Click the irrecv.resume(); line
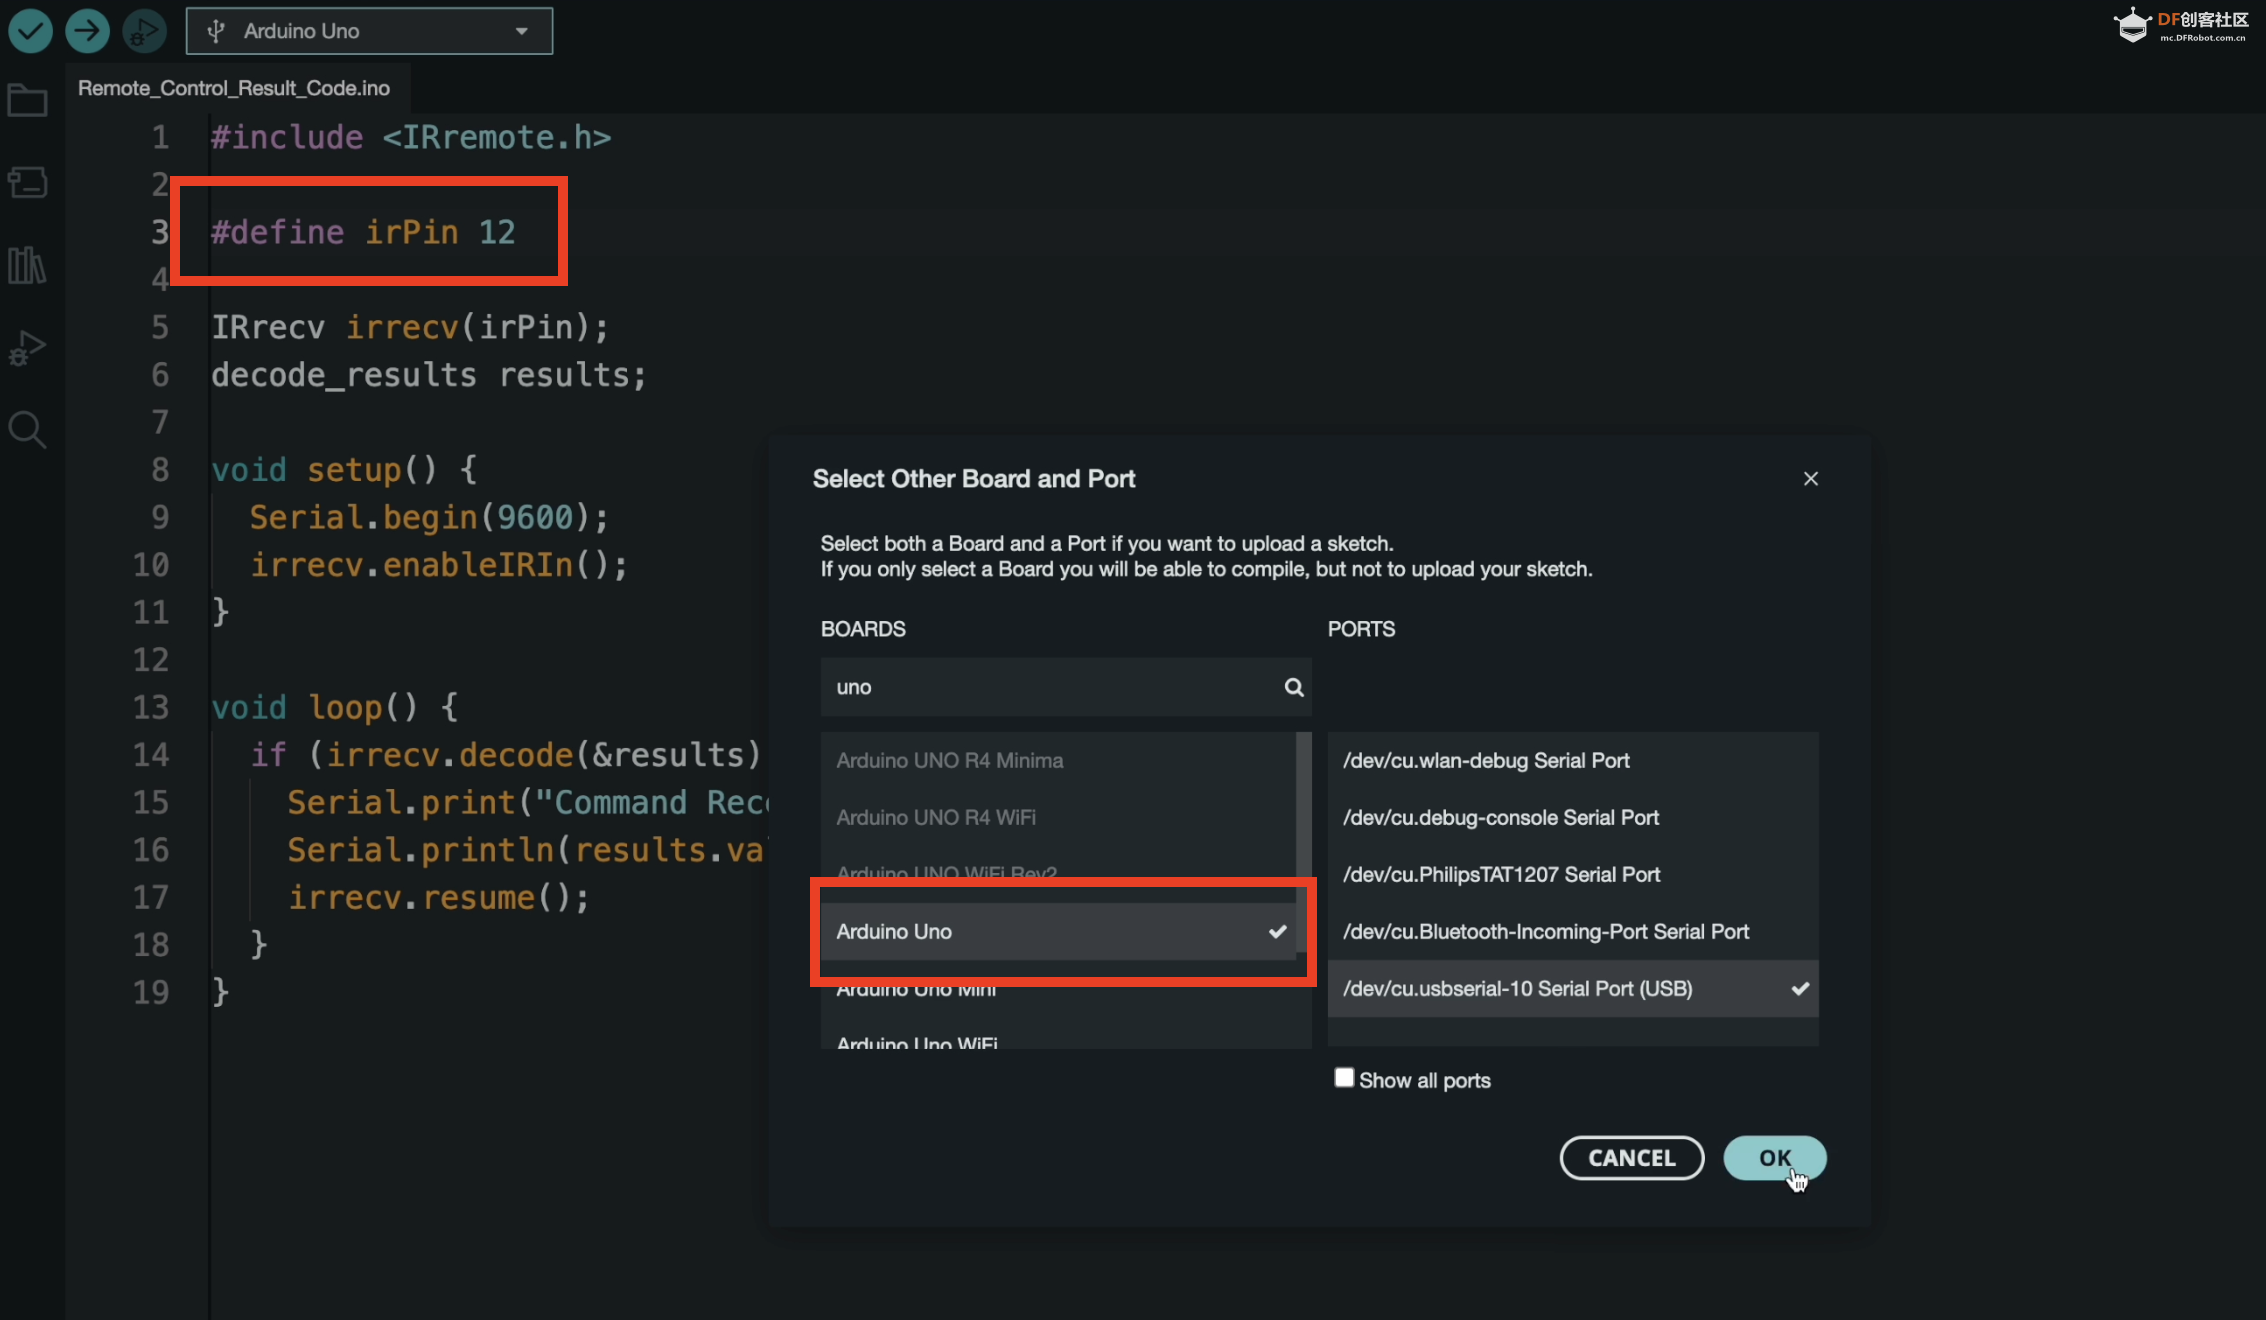Viewport: 2266px width, 1320px height. 439,898
